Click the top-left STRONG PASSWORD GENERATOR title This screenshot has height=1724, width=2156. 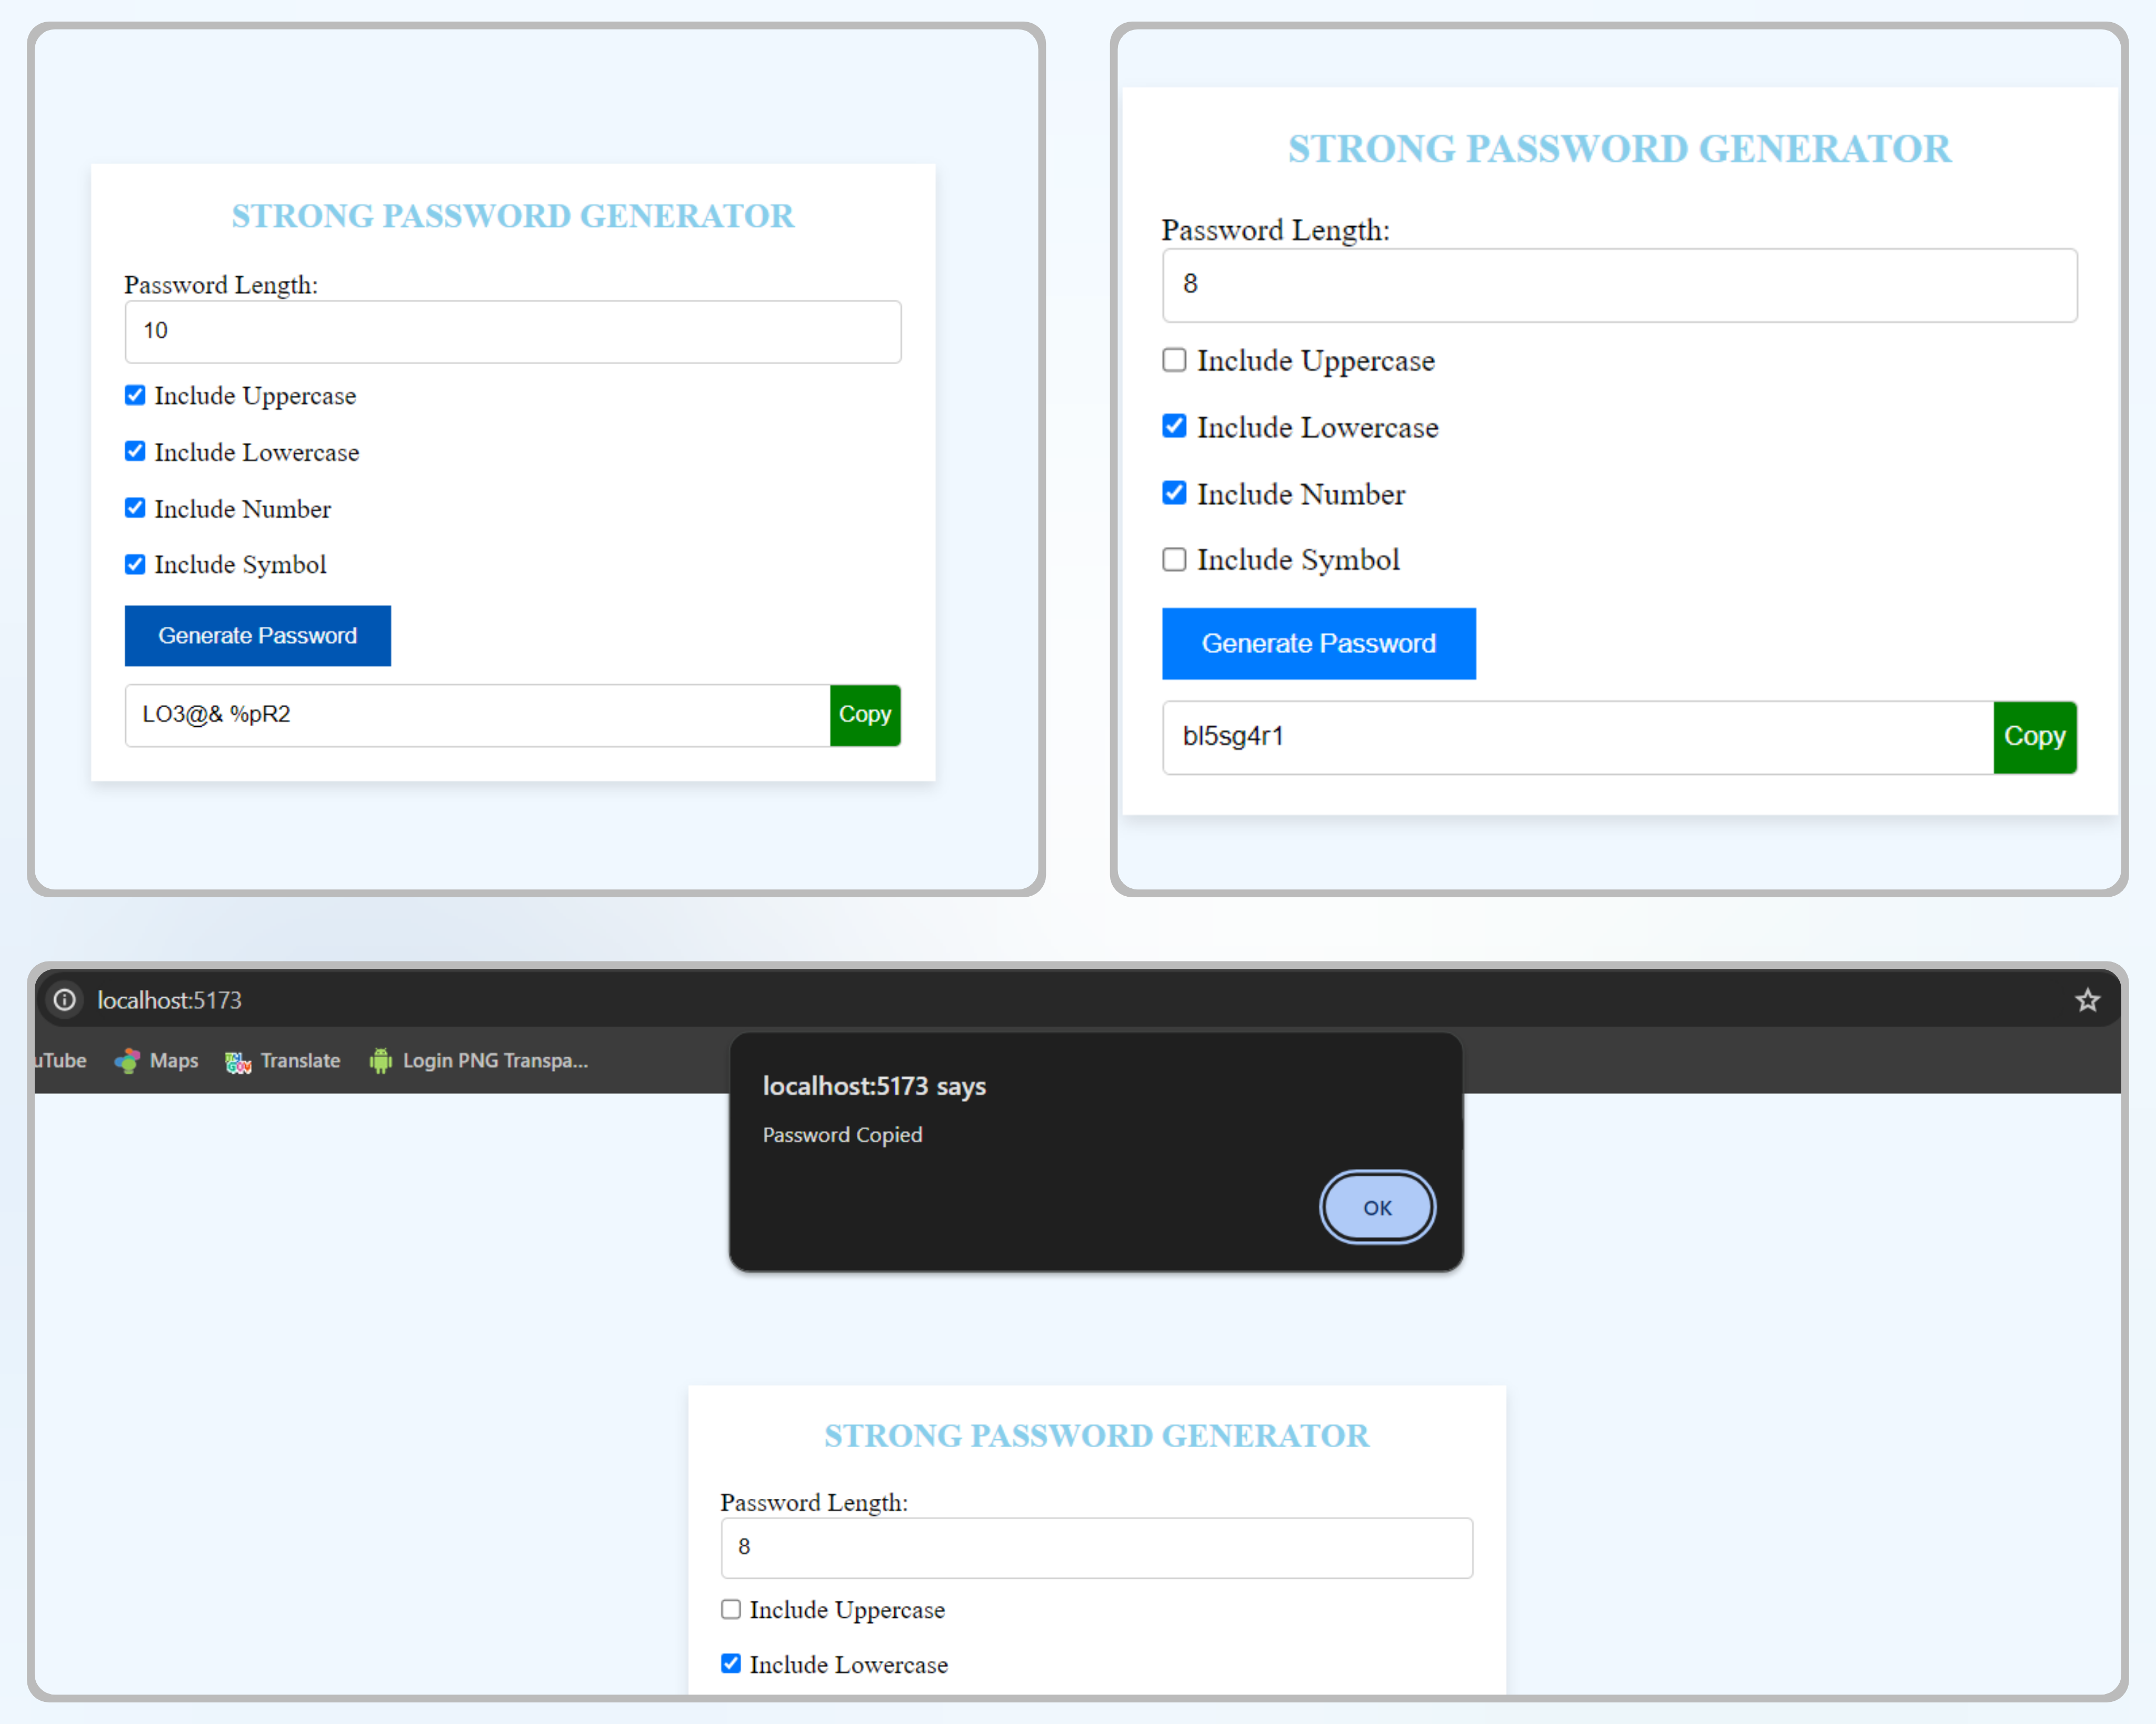point(513,216)
